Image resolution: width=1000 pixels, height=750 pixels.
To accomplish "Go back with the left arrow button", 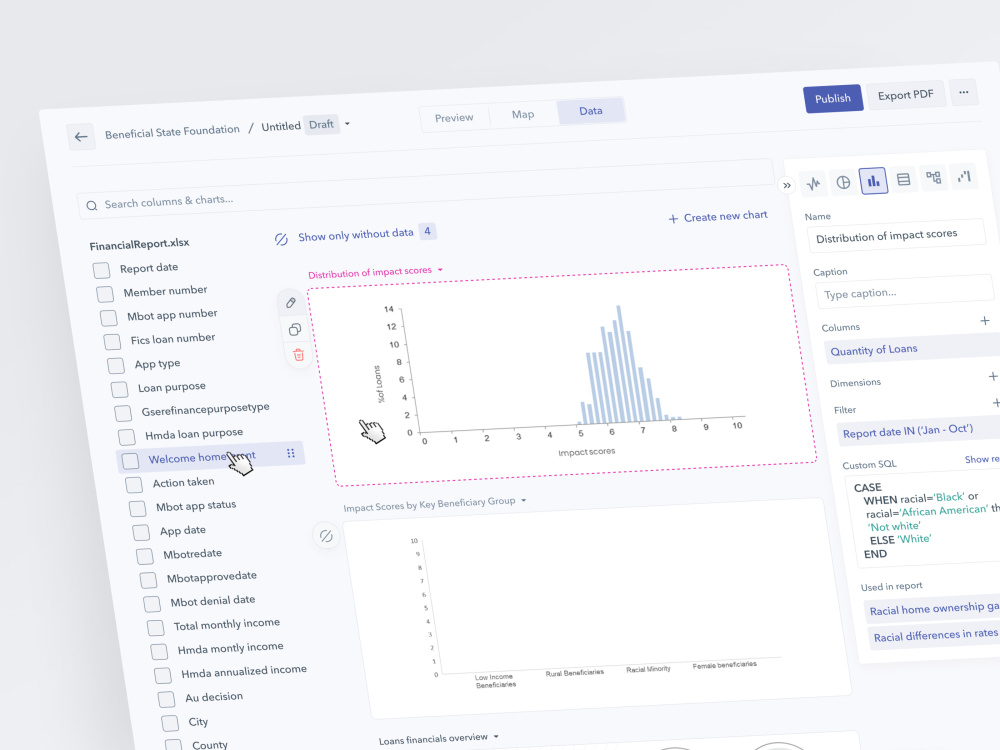I will [81, 136].
